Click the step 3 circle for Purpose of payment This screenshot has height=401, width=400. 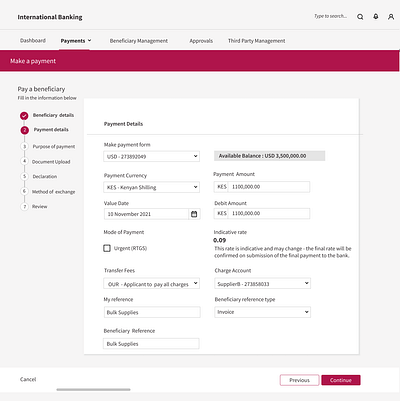click(x=24, y=146)
